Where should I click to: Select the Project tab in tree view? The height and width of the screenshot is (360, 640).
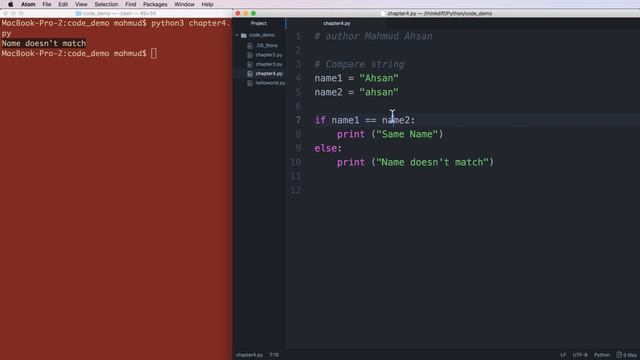(x=259, y=23)
